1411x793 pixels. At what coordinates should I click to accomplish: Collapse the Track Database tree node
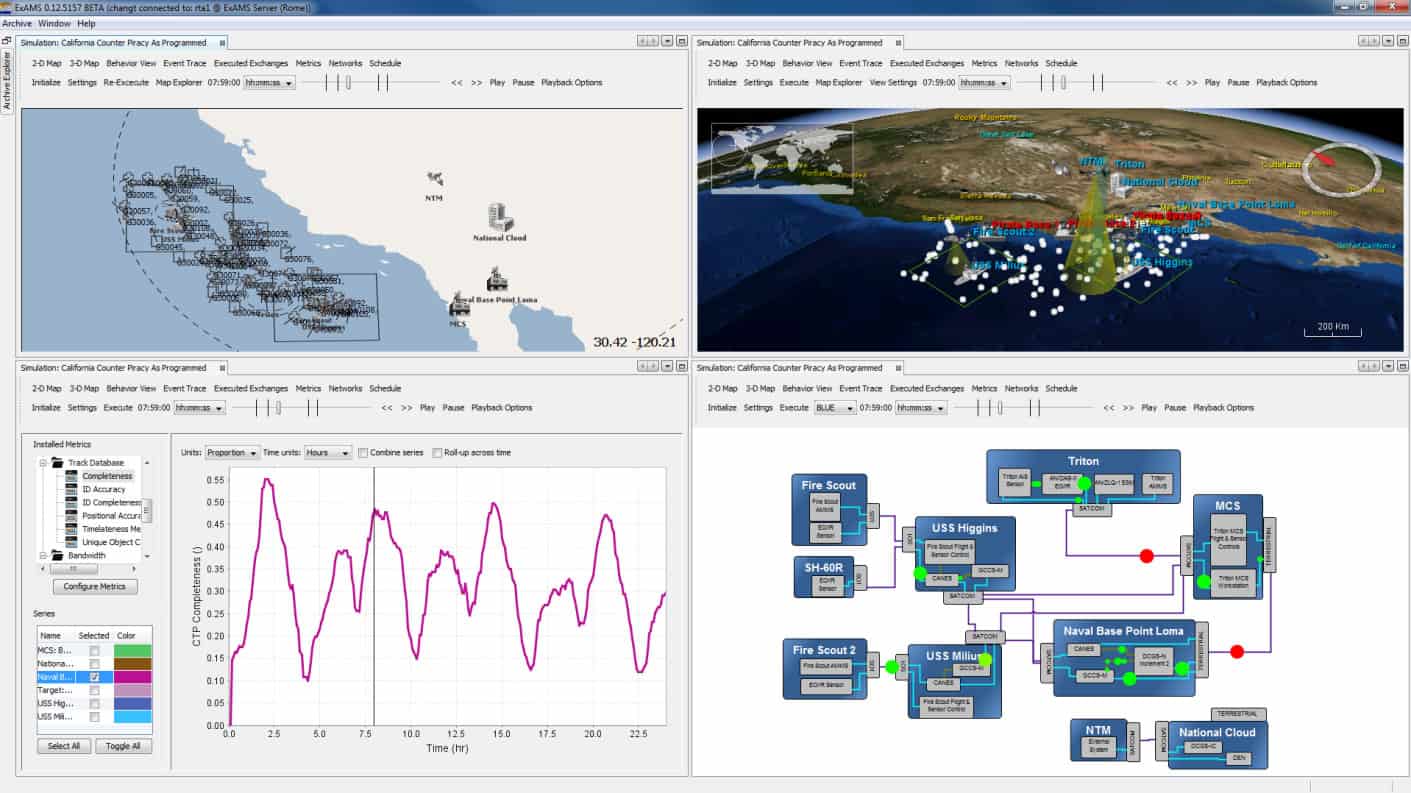(43, 463)
